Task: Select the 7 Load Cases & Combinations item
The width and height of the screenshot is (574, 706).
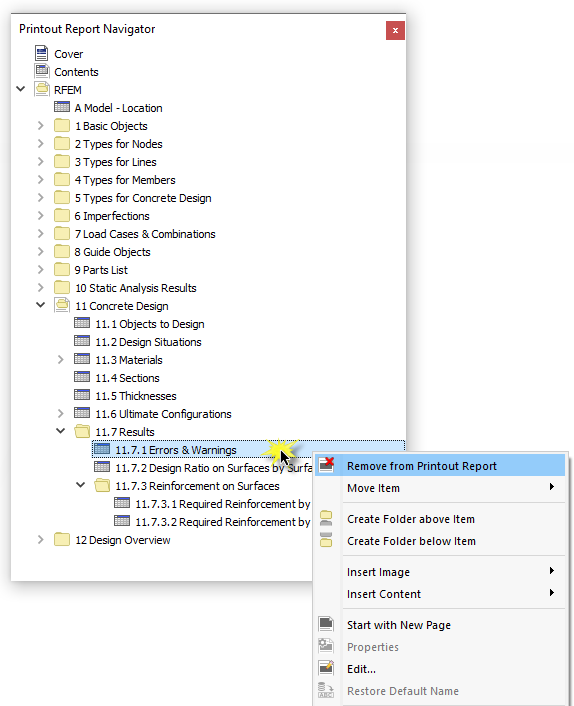Action: coord(145,234)
